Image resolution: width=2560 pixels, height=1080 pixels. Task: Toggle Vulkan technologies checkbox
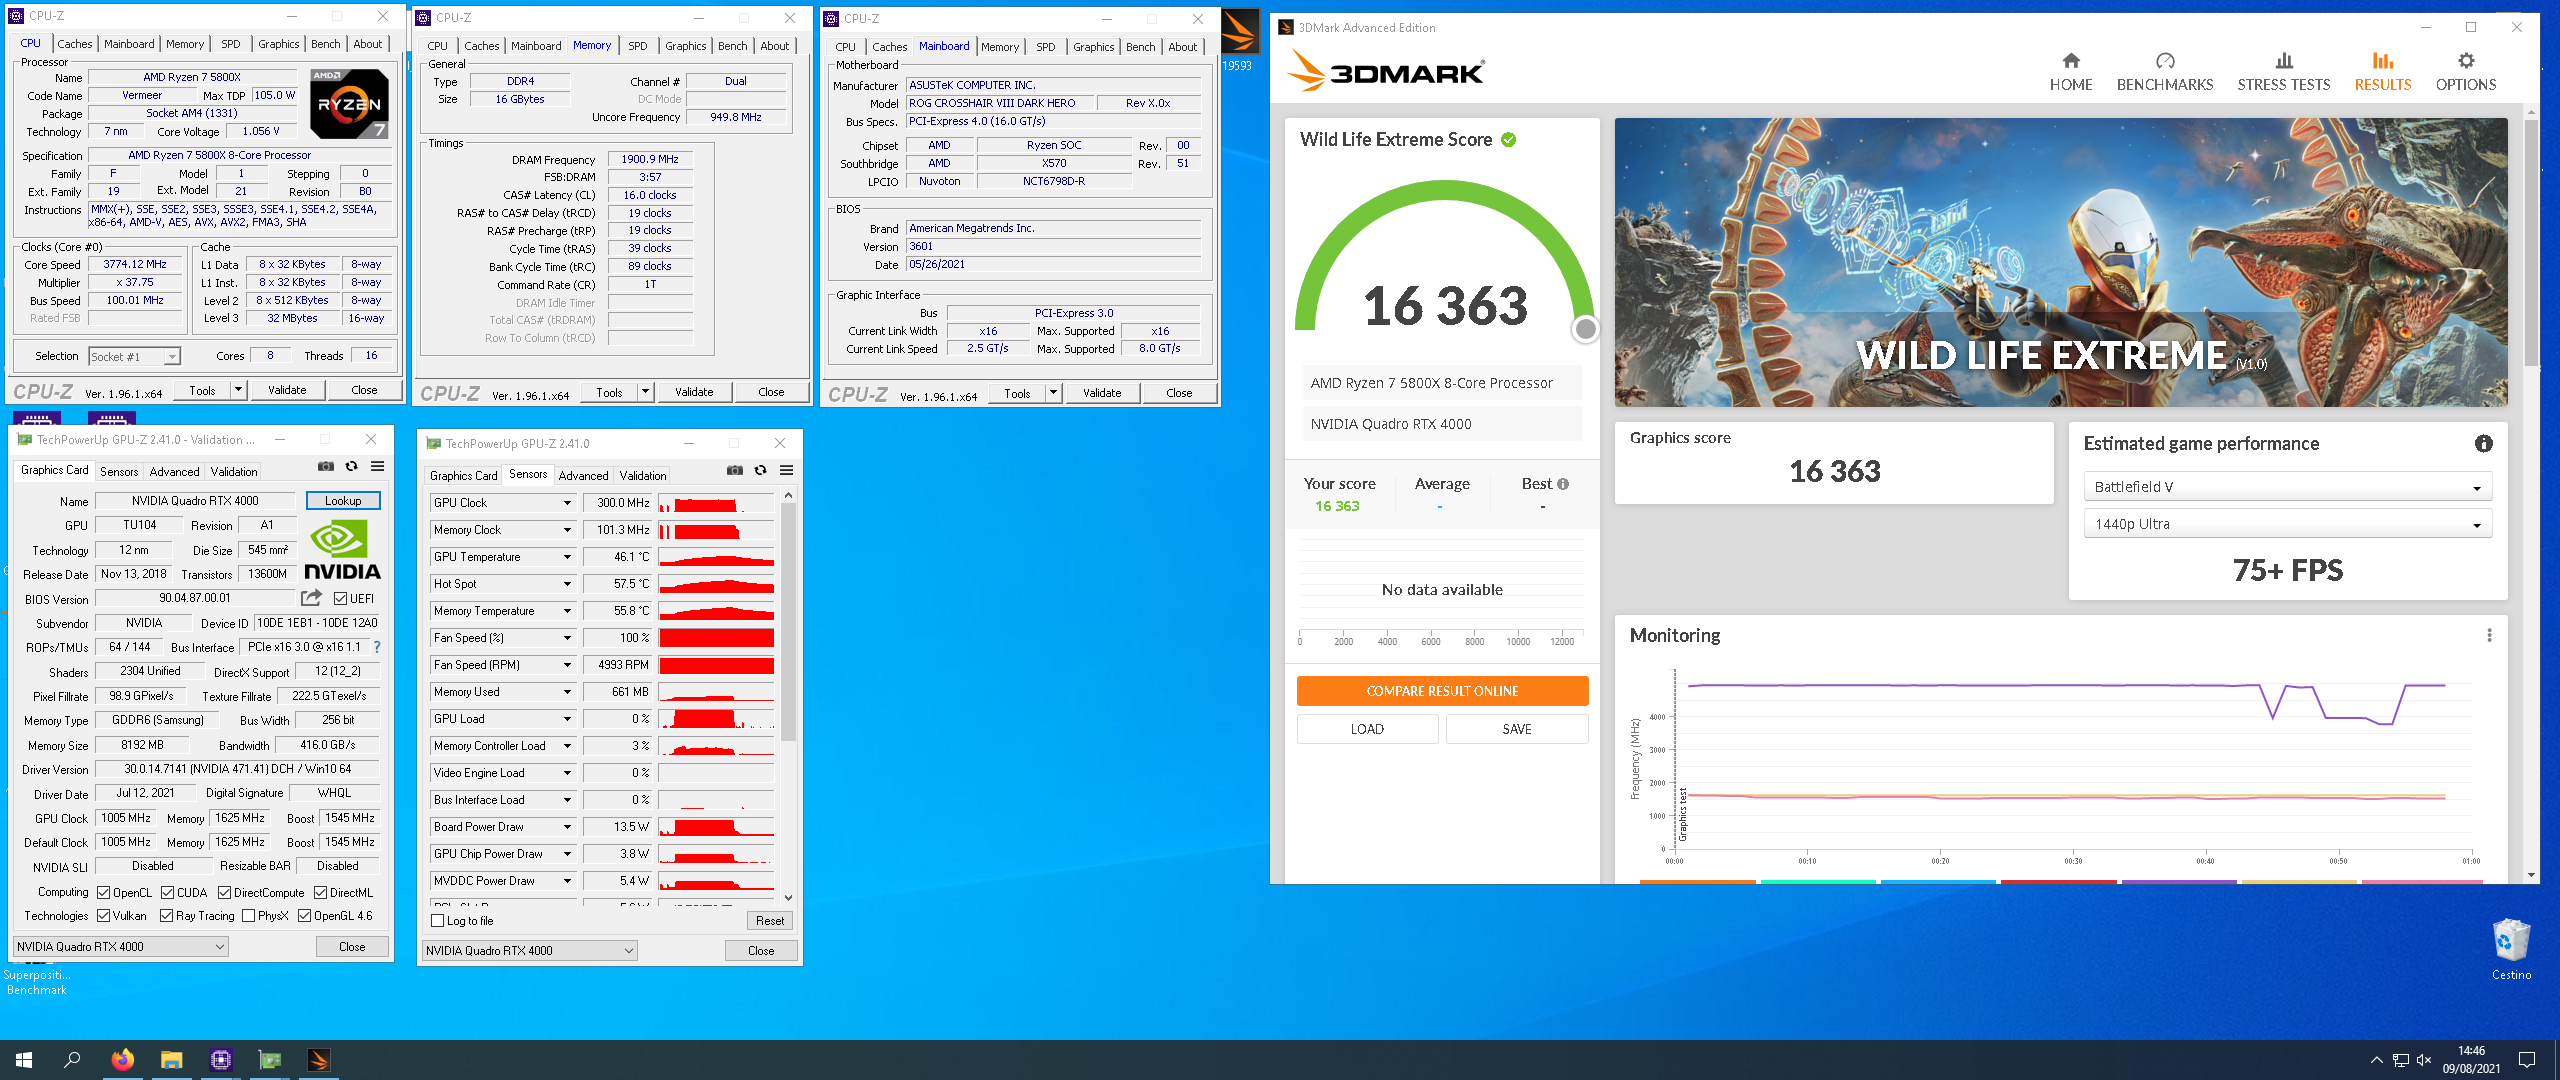pyautogui.click(x=103, y=915)
